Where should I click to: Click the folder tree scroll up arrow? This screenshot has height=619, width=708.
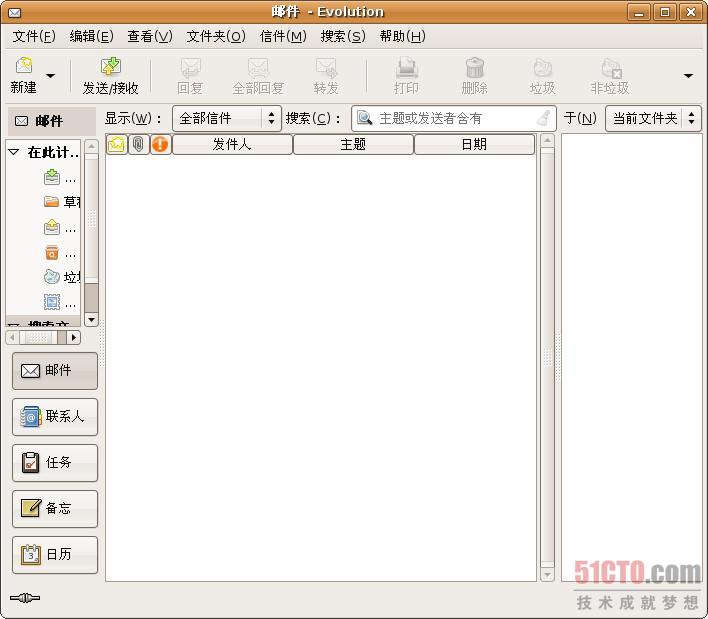coord(92,146)
